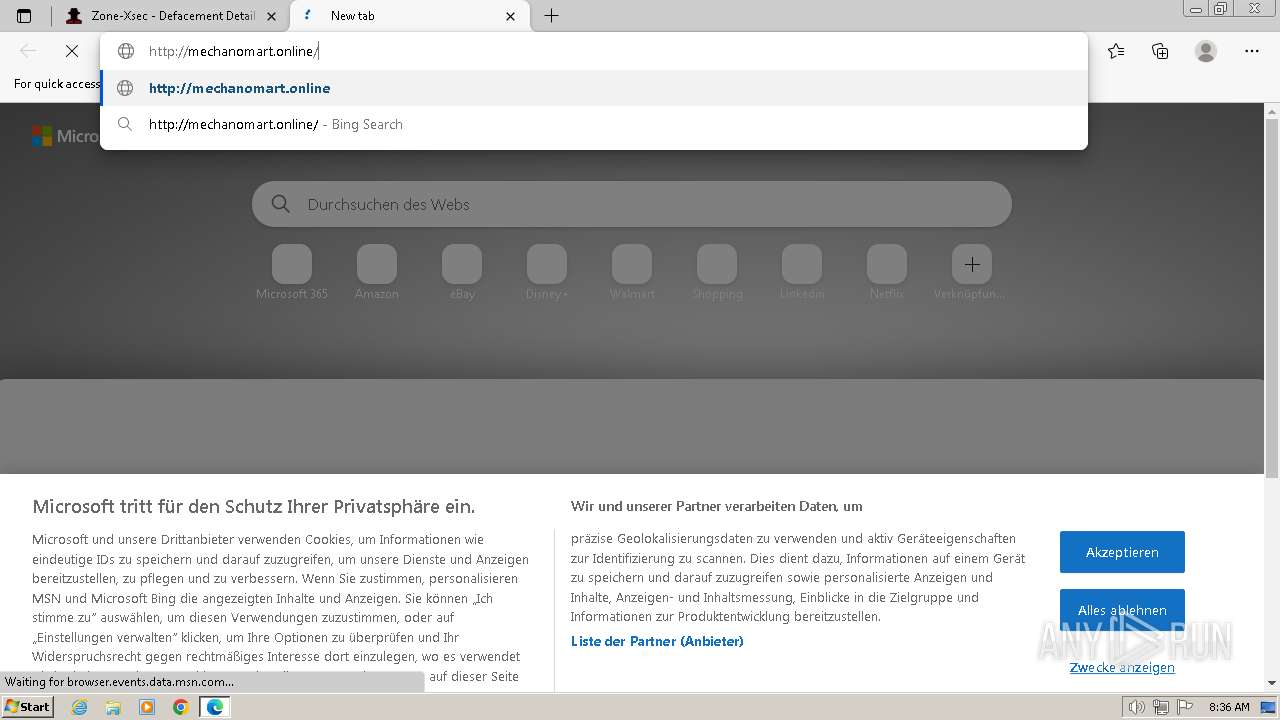Viewport: 1280px width, 720px height.
Task: Select the New tab tab
Action: (408, 16)
